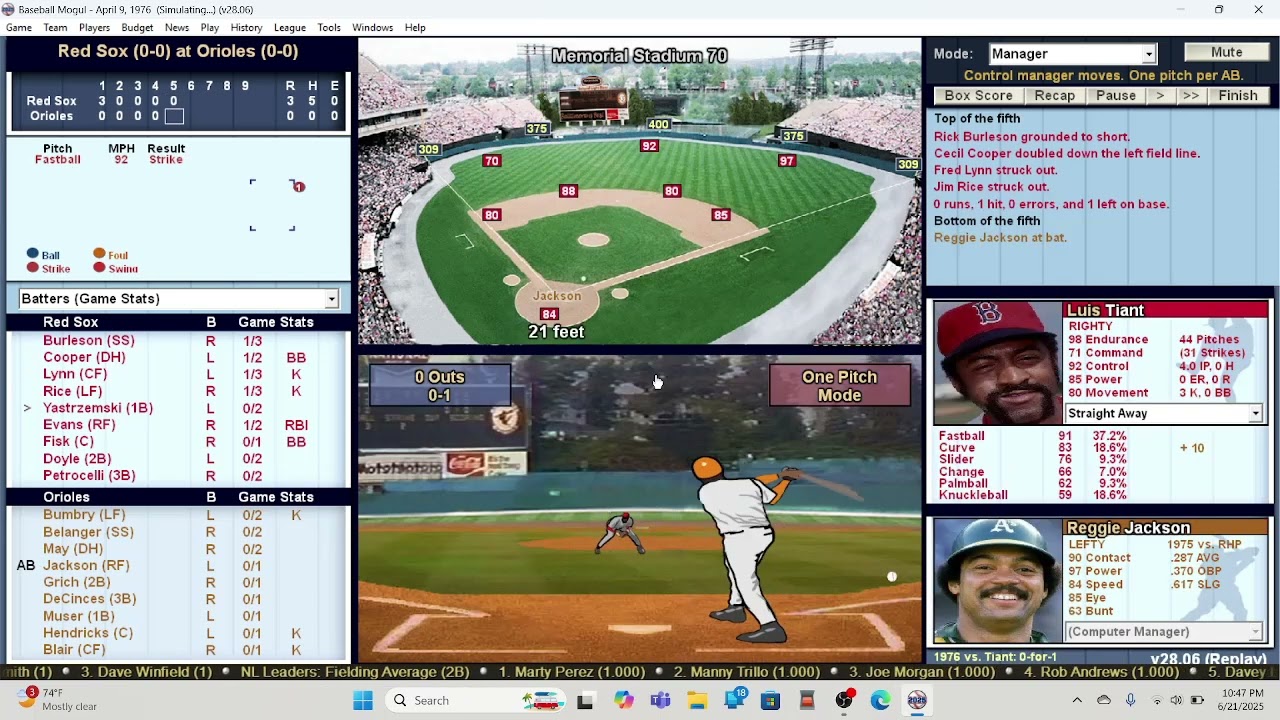The width and height of the screenshot is (1280, 720).
Task: Launch Copilot from the taskbar
Action: coord(624,700)
